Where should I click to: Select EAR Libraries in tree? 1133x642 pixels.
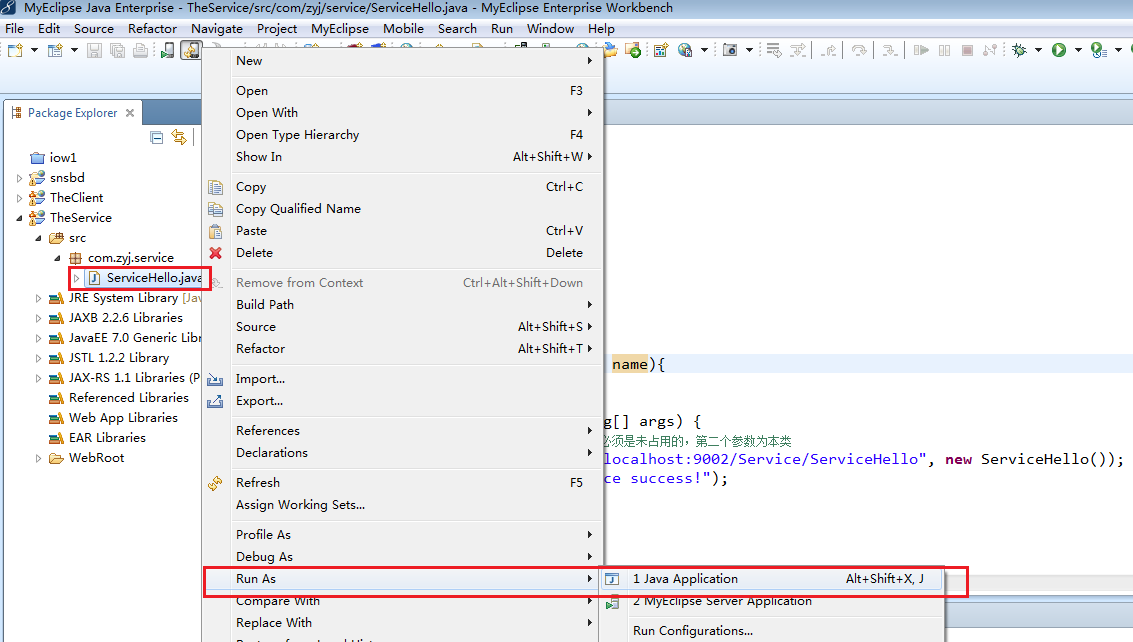107,438
